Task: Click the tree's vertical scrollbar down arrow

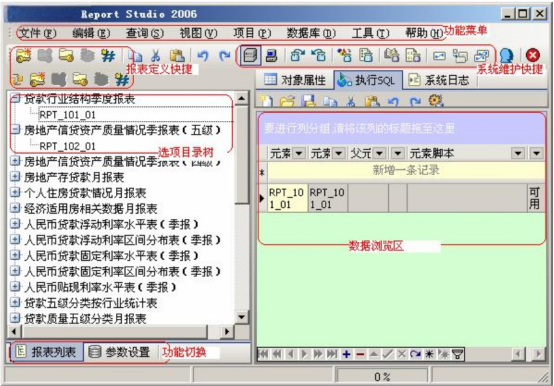Action: pyautogui.click(x=242, y=316)
